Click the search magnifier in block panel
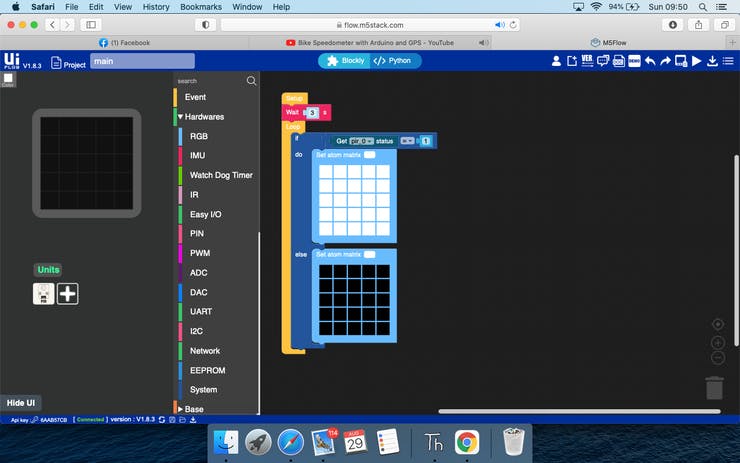Image resolution: width=740 pixels, height=463 pixels. click(251, 81)
